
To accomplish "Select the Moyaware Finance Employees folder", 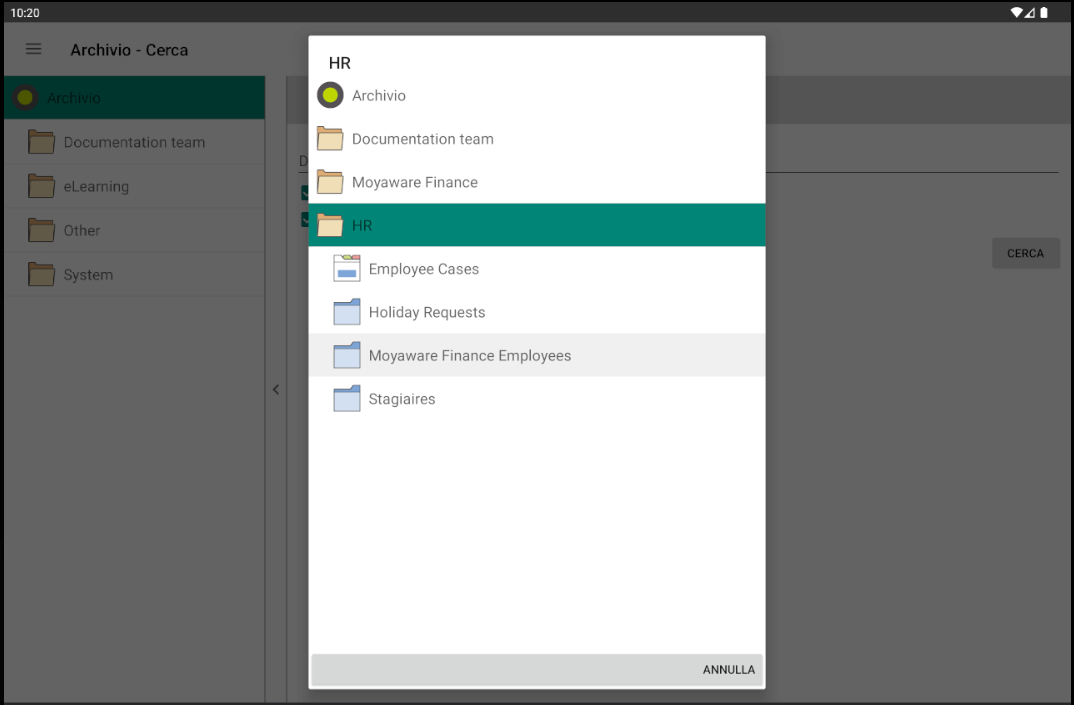I will click(x=470, y=355).
